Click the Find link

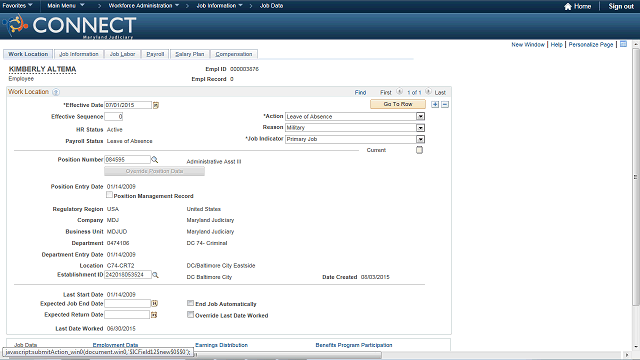coord(360,93)
